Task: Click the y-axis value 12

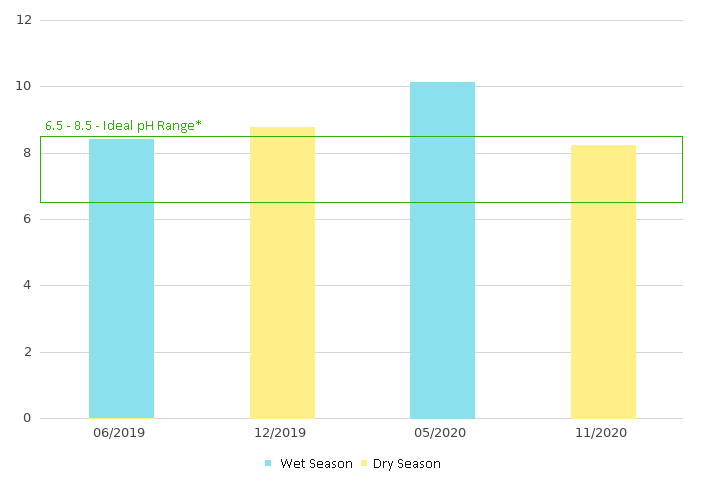Action: pos(24,20)
